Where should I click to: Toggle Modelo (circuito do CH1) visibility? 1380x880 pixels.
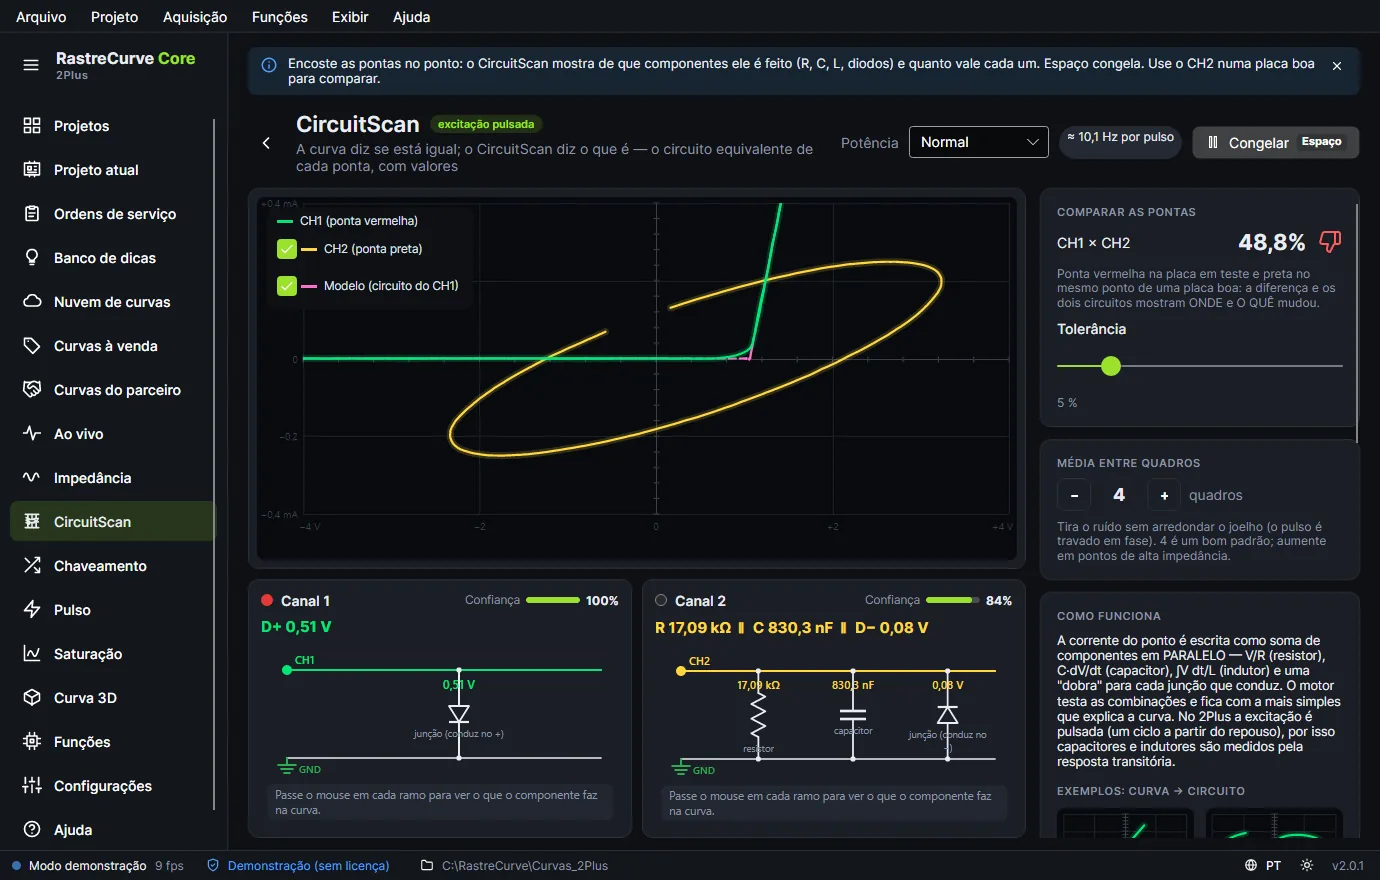[x=287, y=286]
